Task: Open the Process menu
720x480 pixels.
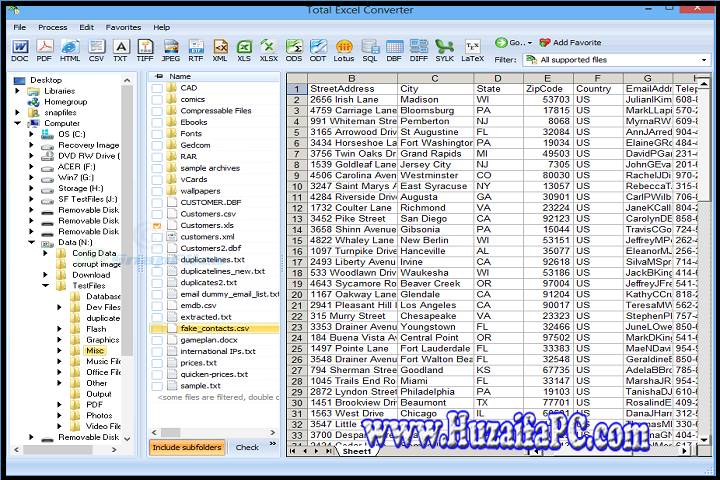Action: [53, 28]
